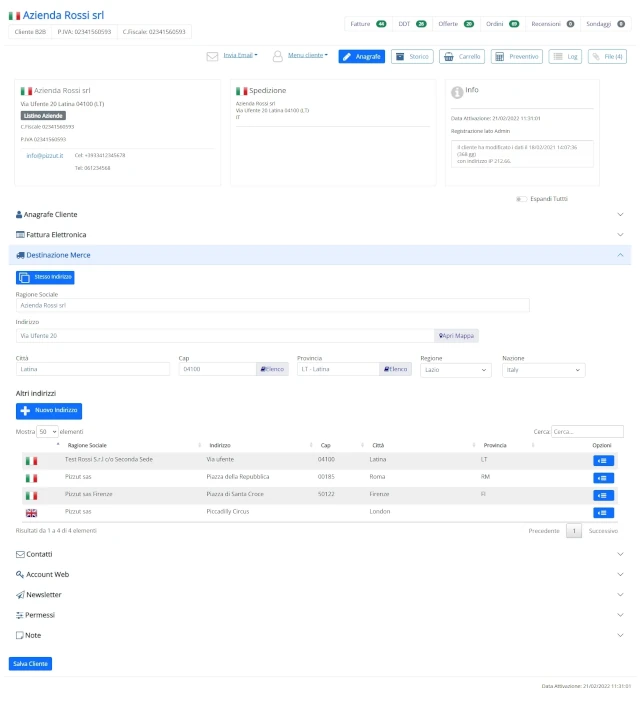The image size is (640, 704).
Task: Go to Successivo page
Action: (603, 531)
